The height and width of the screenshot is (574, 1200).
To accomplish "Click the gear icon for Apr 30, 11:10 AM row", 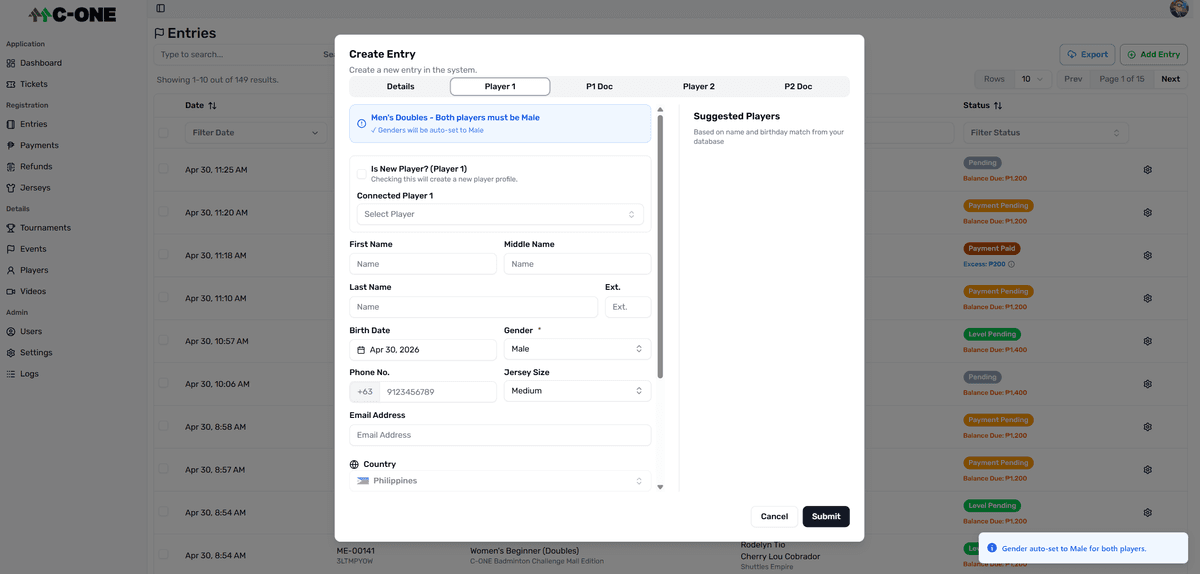I will [1148, 298].
